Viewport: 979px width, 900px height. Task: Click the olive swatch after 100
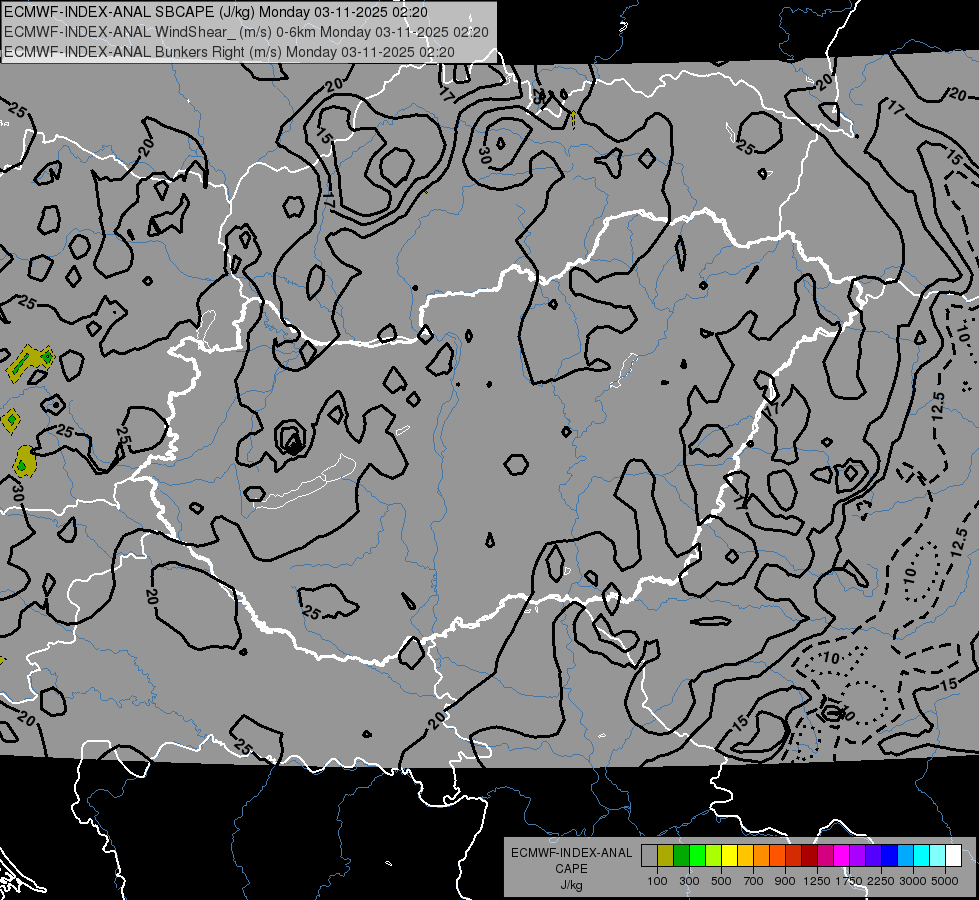(666, 855)
